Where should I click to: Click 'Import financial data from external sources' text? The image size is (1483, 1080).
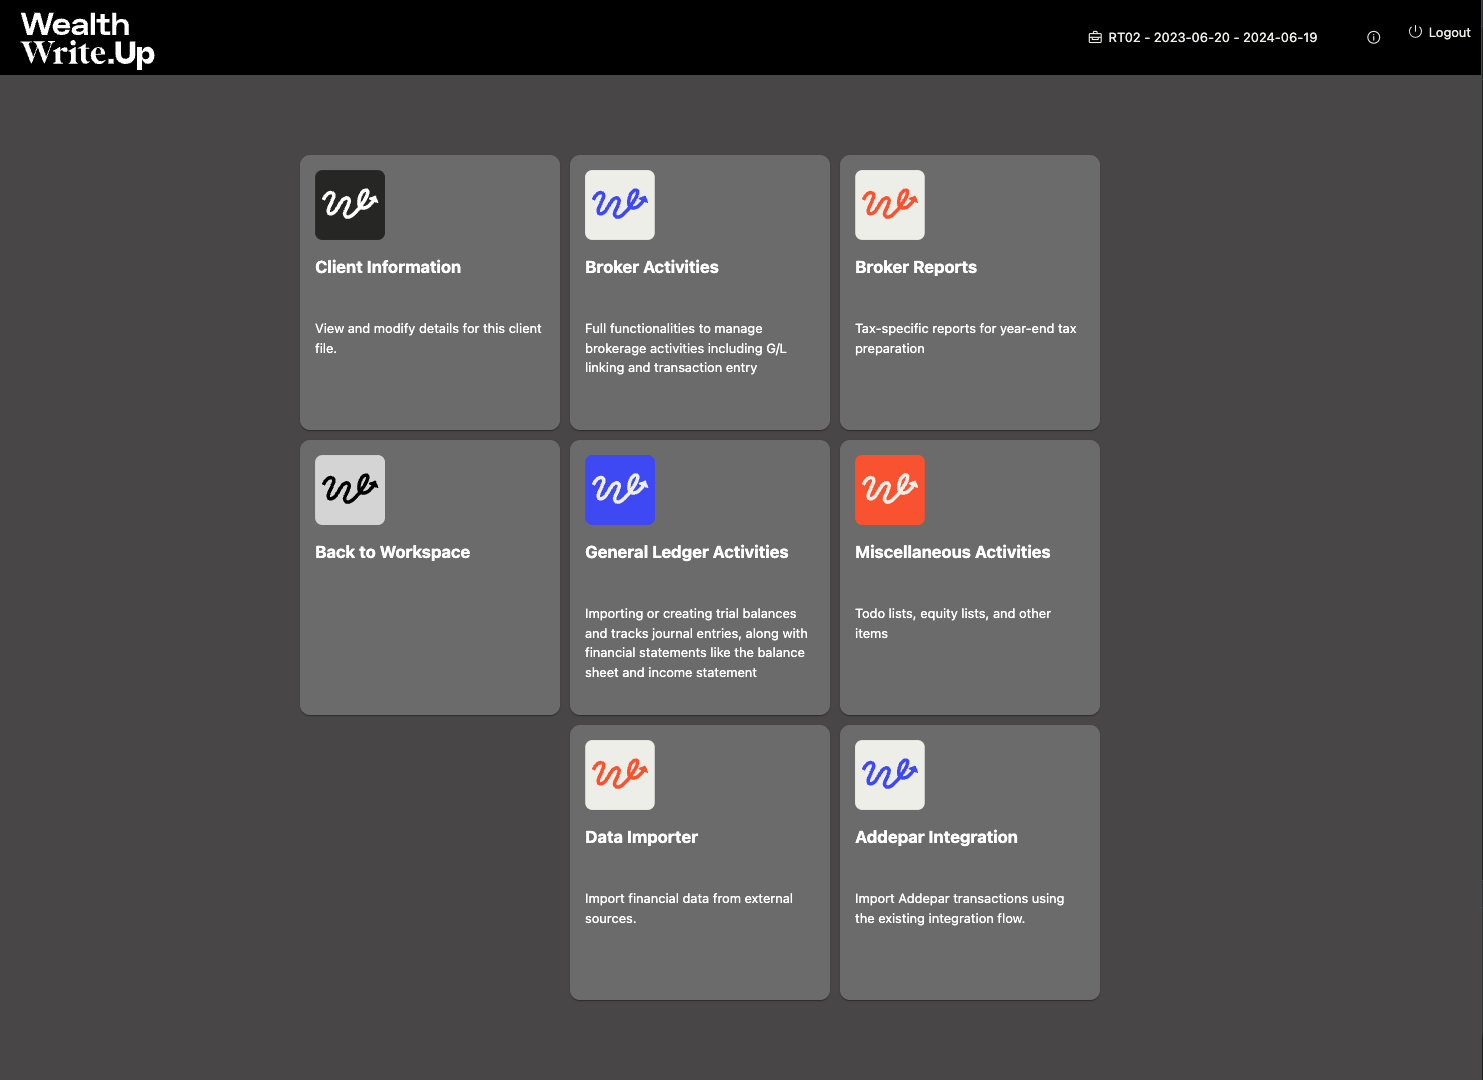689,908
